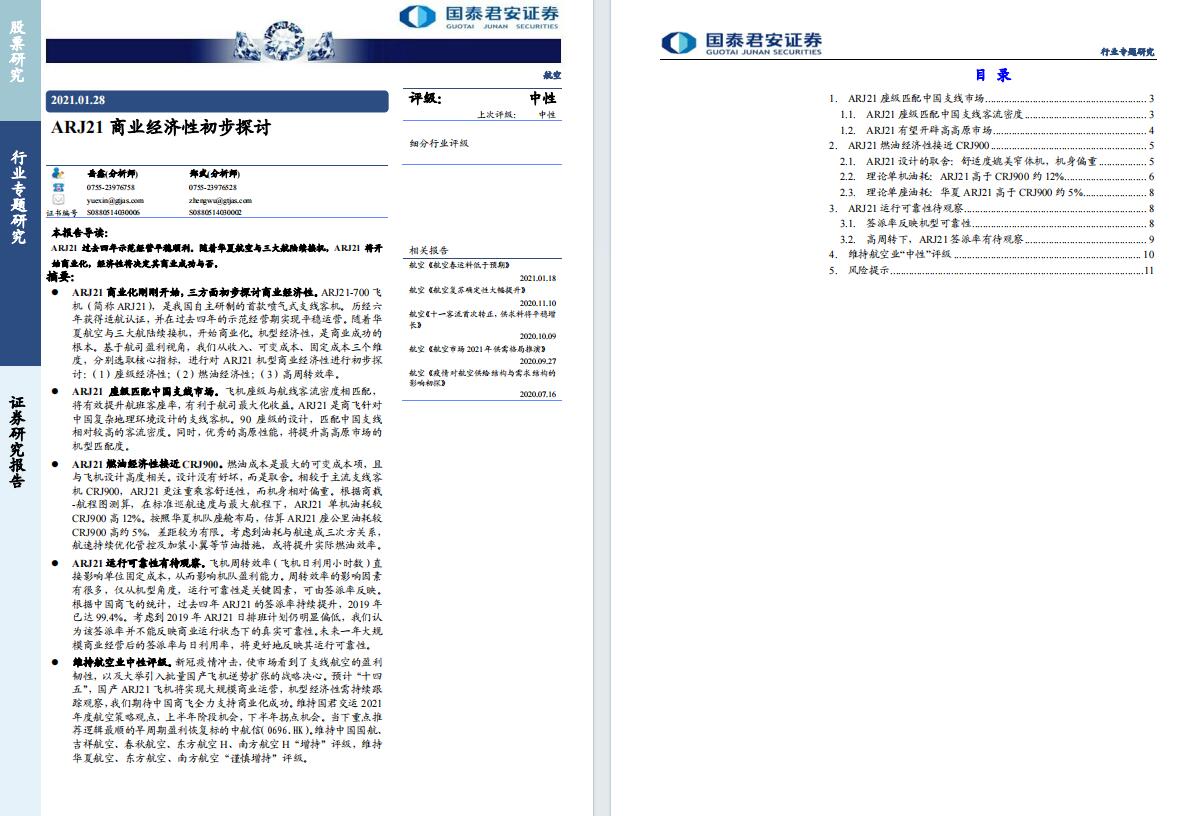This screenshot has height=816, width=1195.
Task: Click the '摘要:' heading
Action: coord(60,277)
